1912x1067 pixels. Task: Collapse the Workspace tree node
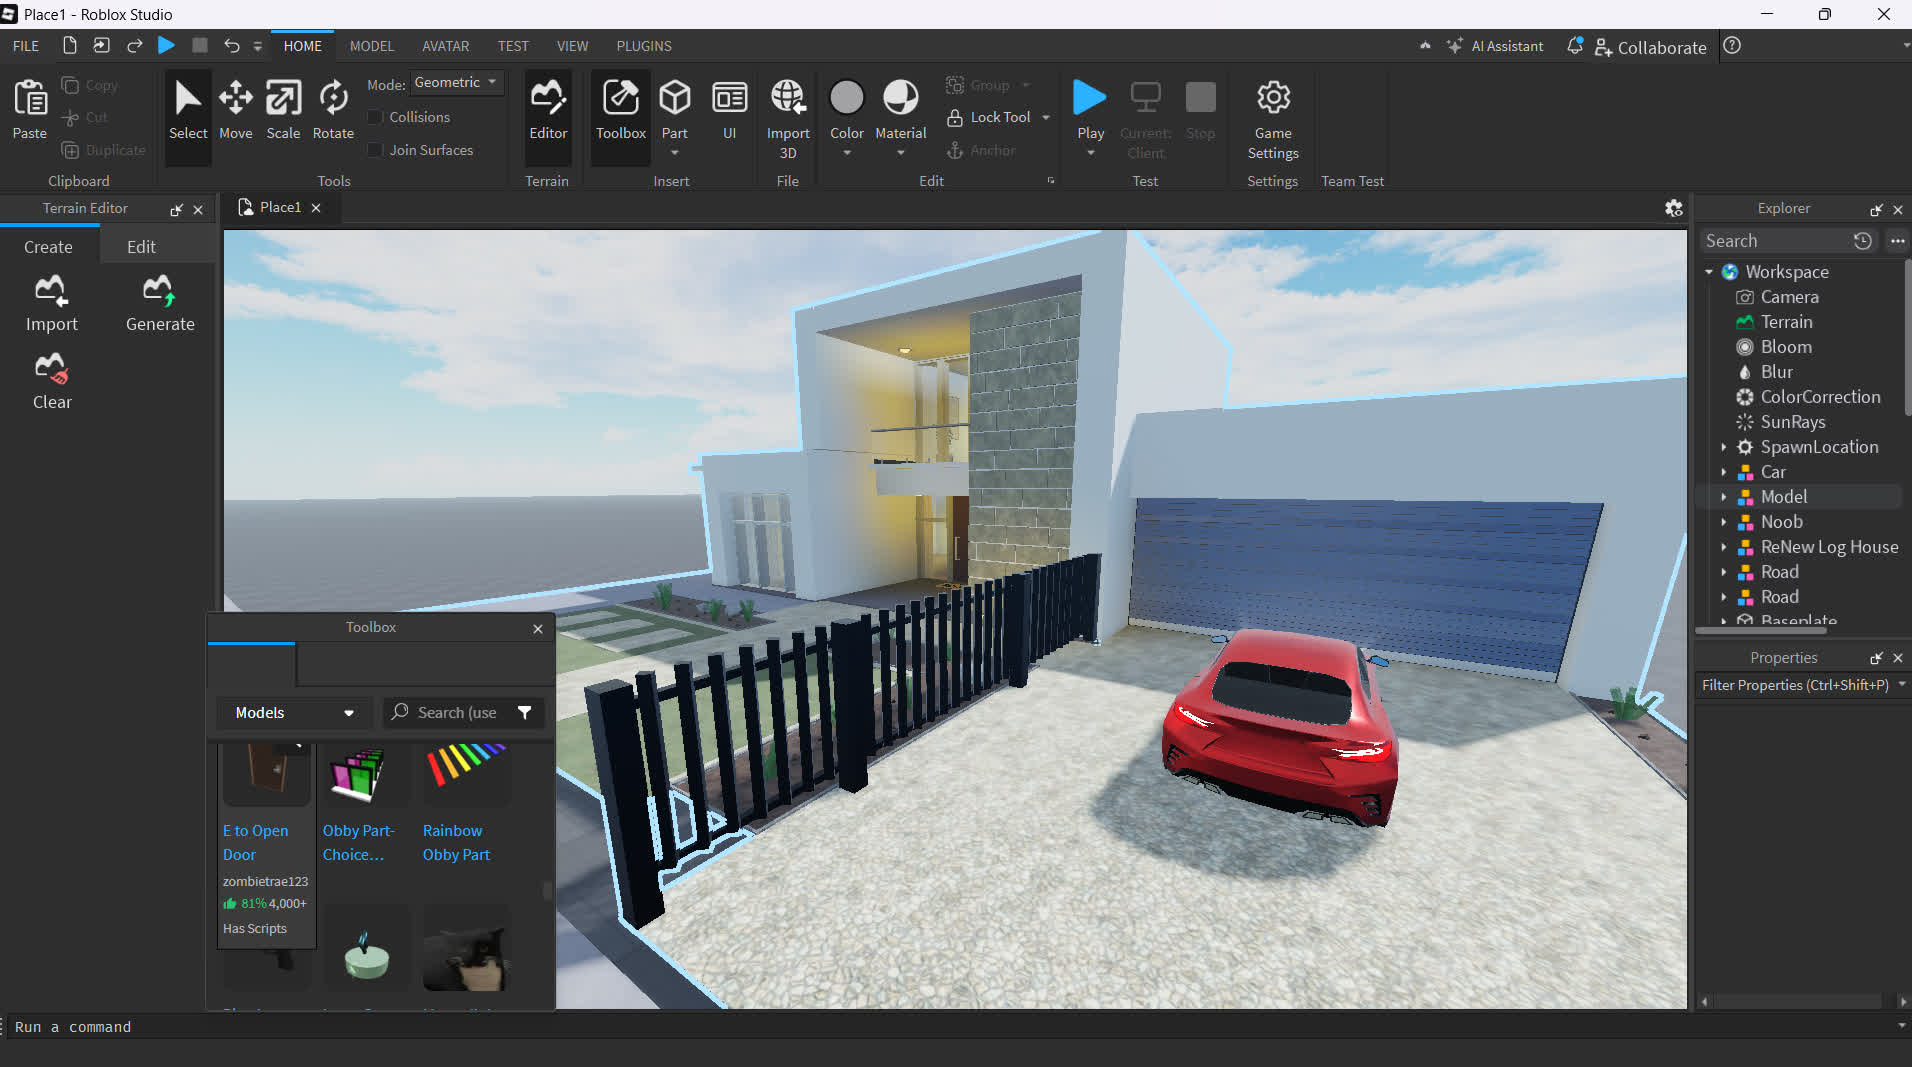pos(1709,272)
